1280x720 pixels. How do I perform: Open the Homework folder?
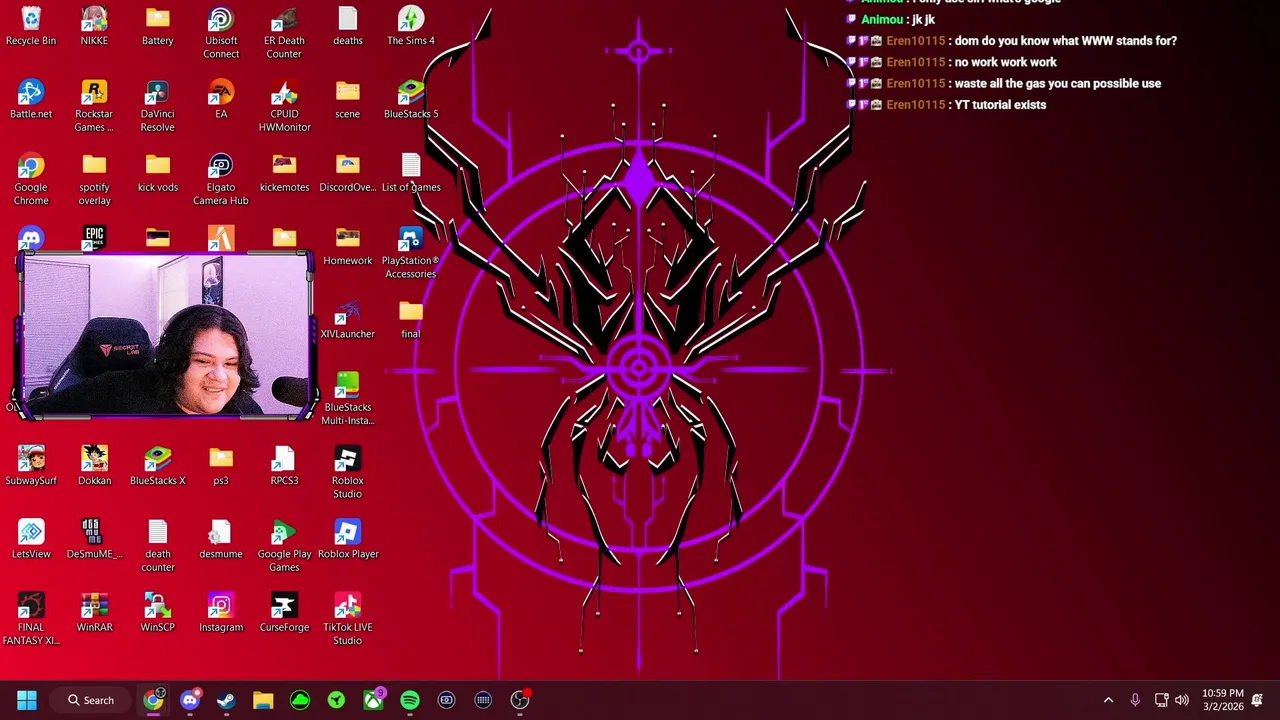tap(348, 247)
